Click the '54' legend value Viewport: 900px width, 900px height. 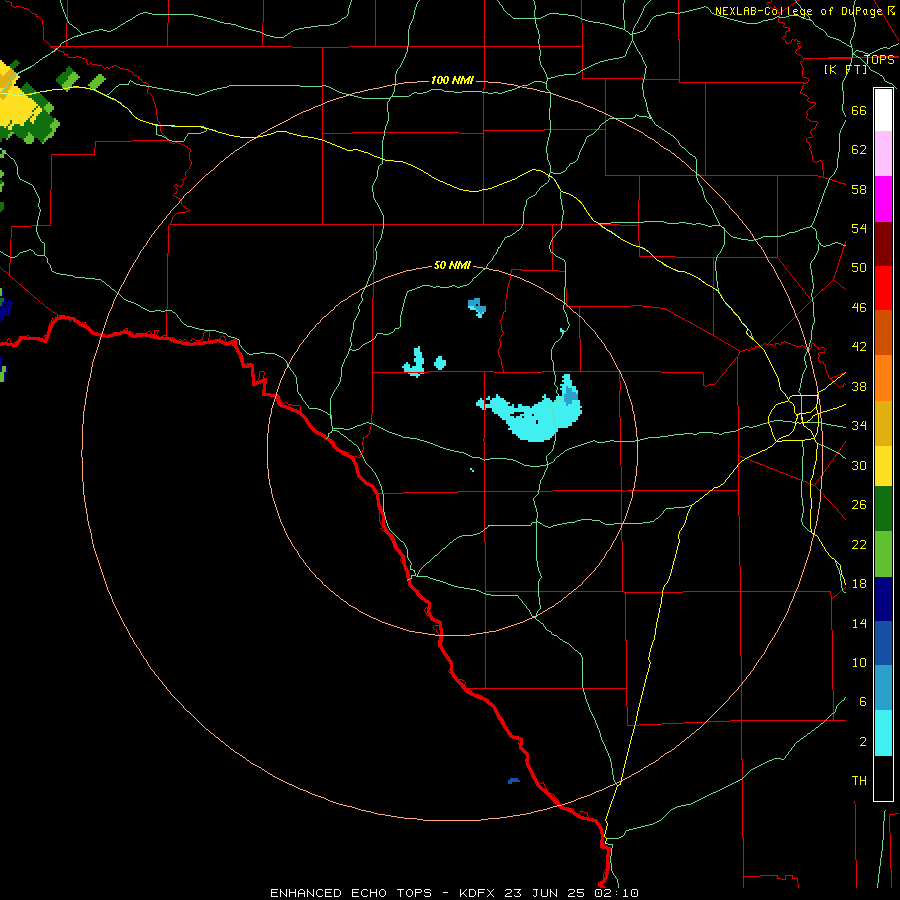[859, 228]
